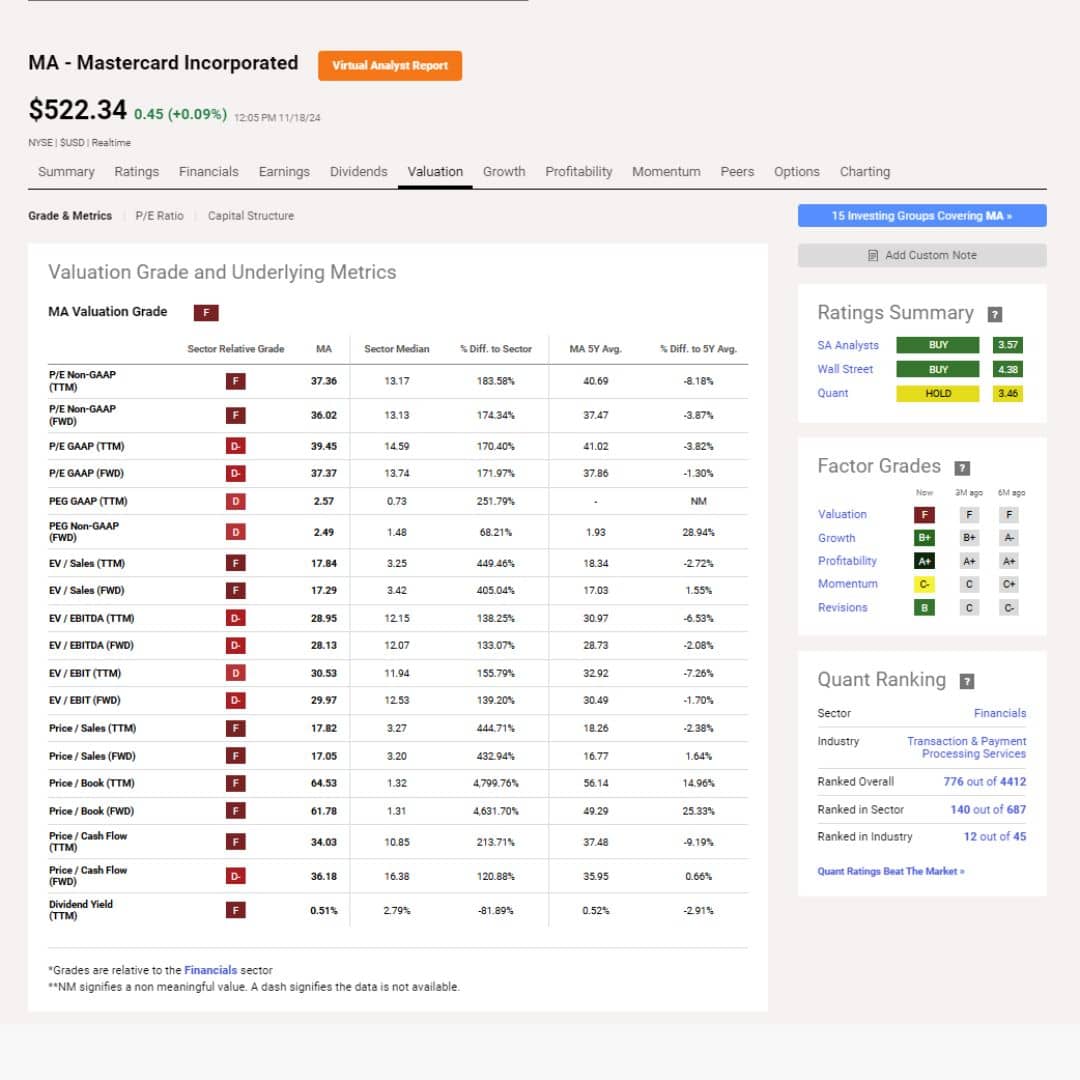Select the Dividends tab

358,172
